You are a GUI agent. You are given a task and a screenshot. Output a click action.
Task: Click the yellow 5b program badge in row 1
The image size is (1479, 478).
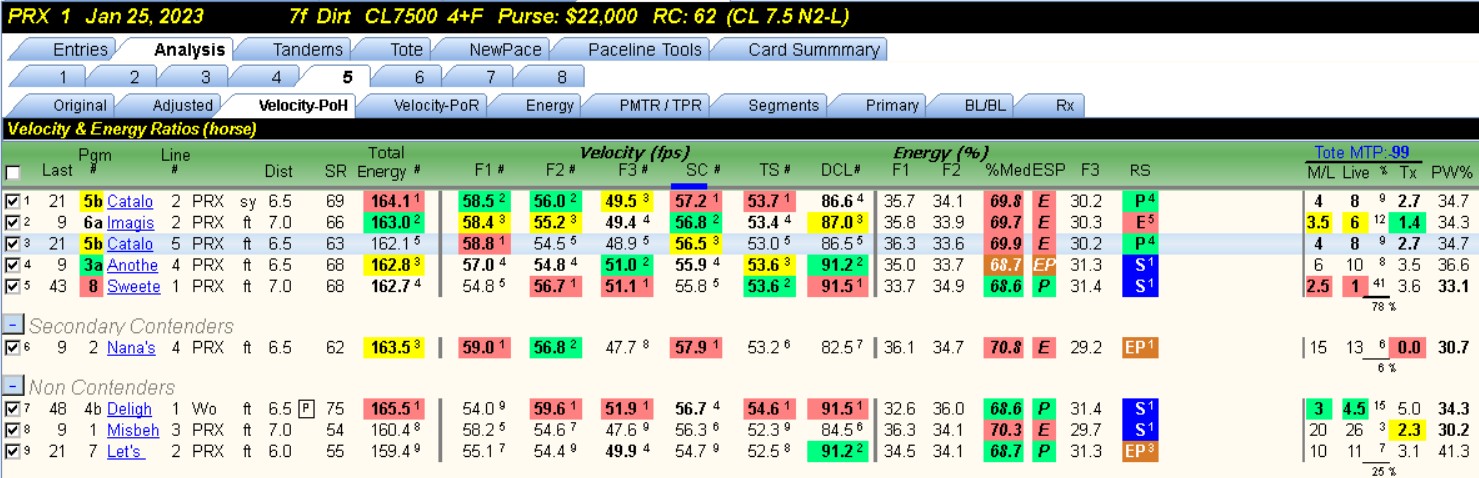[x=92, y=202]
